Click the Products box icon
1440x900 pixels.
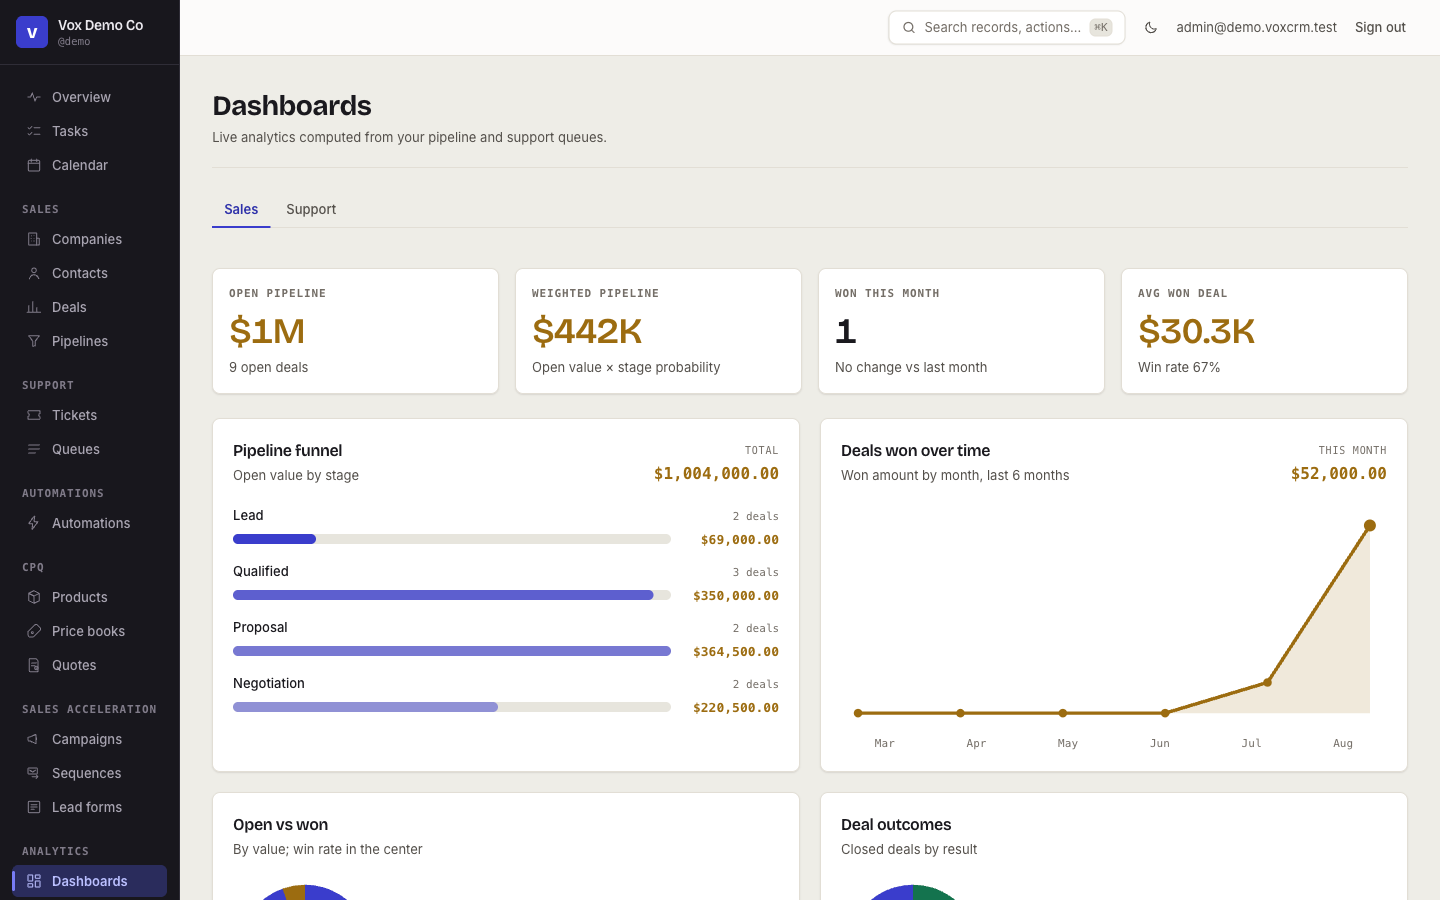(x=34, y=597)
